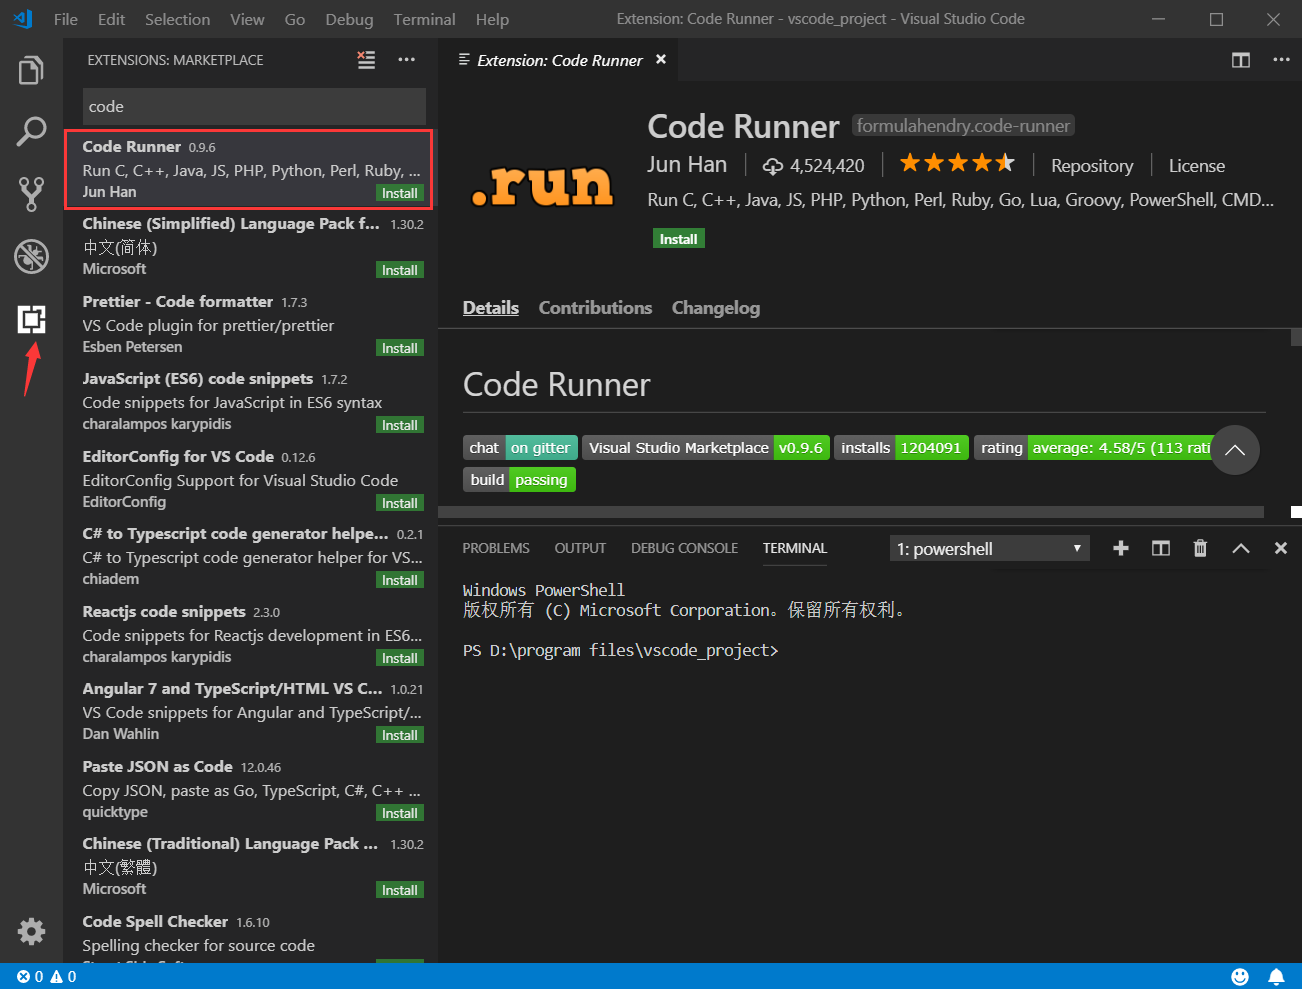Install Reactjs code snippets
Viewport: 1302px width, 989px height.
(400, 658)
